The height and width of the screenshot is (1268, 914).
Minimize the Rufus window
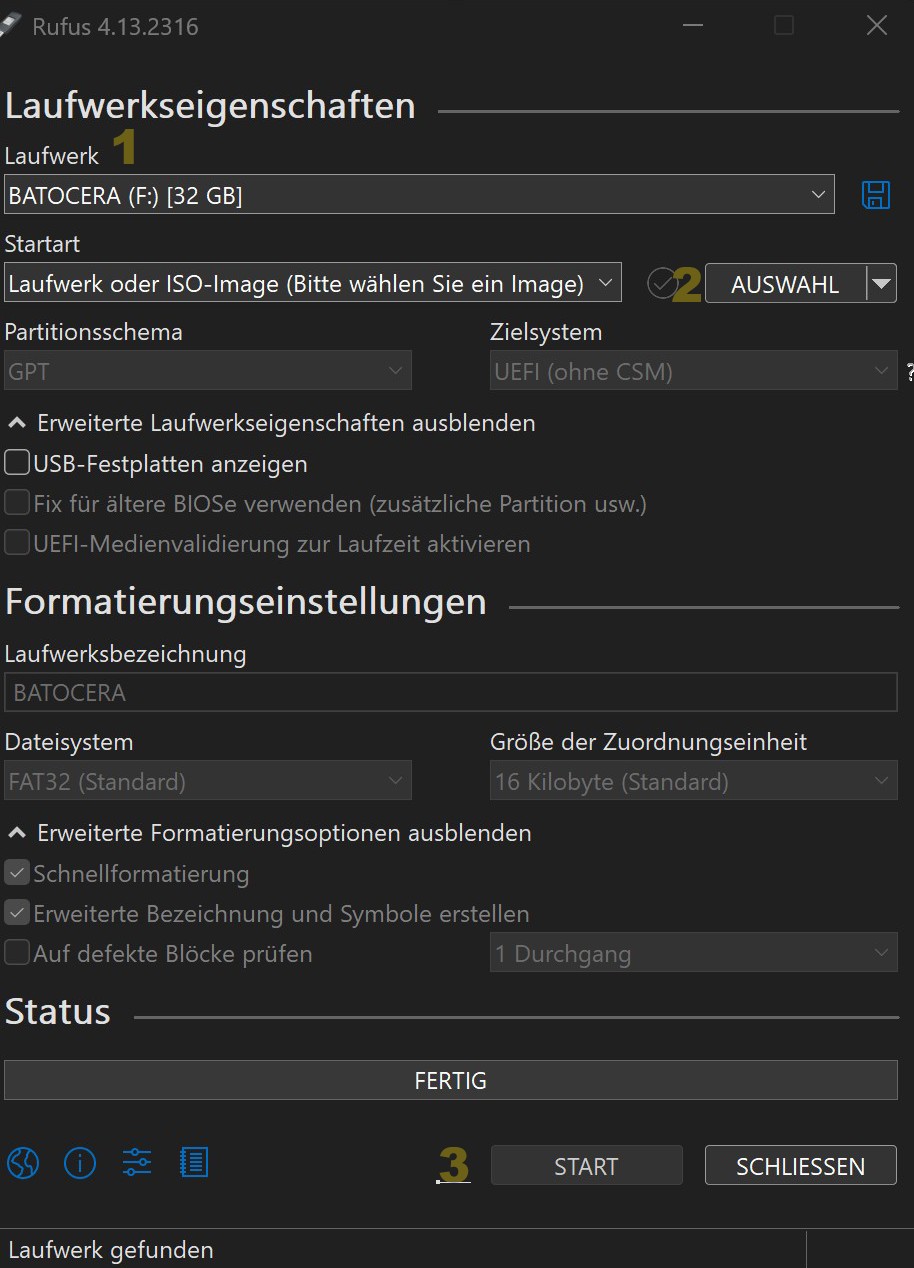point(692,26)
